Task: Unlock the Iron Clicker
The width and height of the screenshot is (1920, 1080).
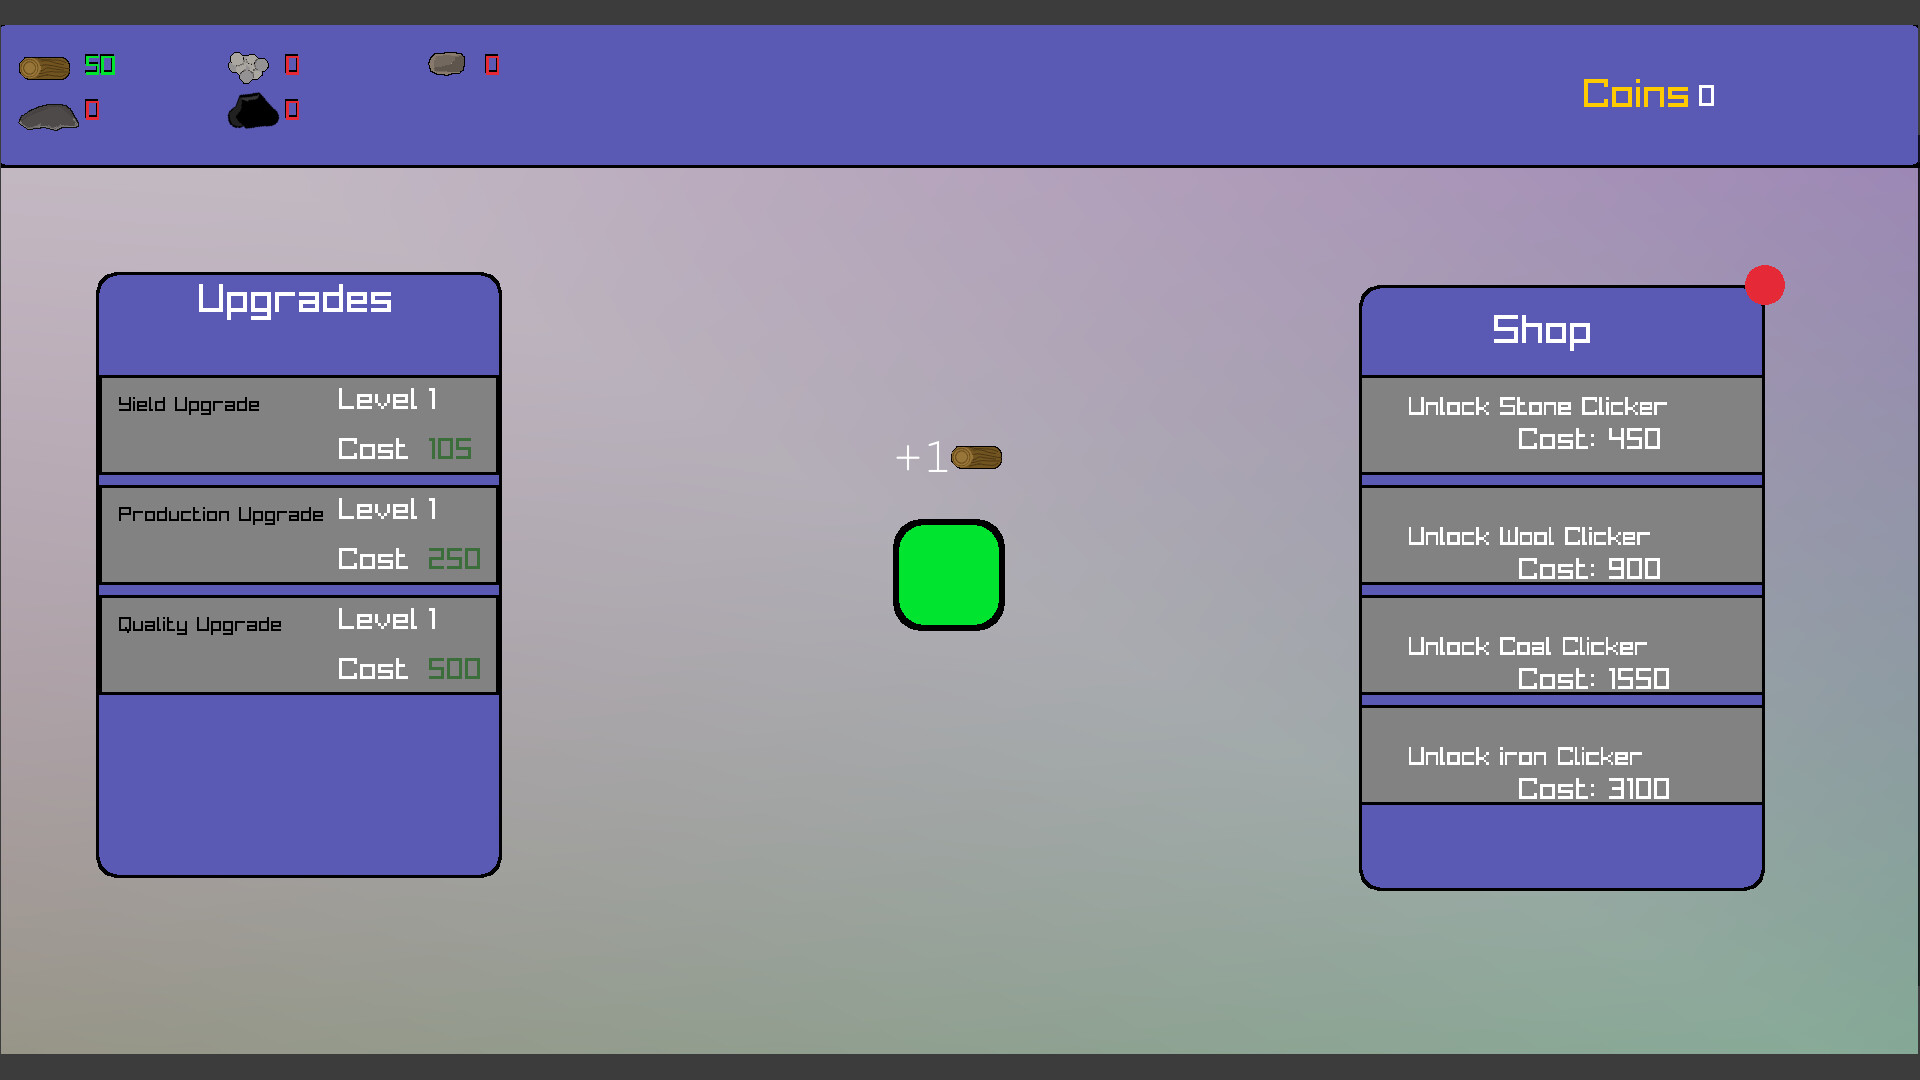Action: [1561, 755]
